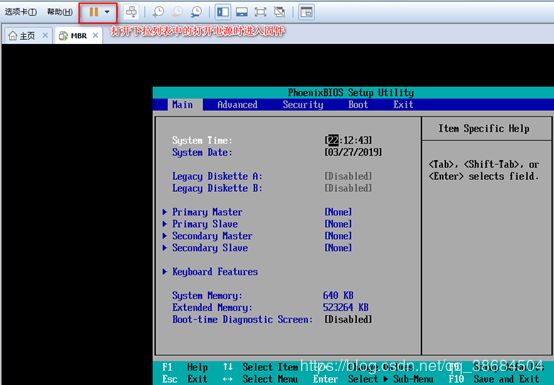Click the pause virtual machine button
The image size is (554, 385).
tap(93, 12)
